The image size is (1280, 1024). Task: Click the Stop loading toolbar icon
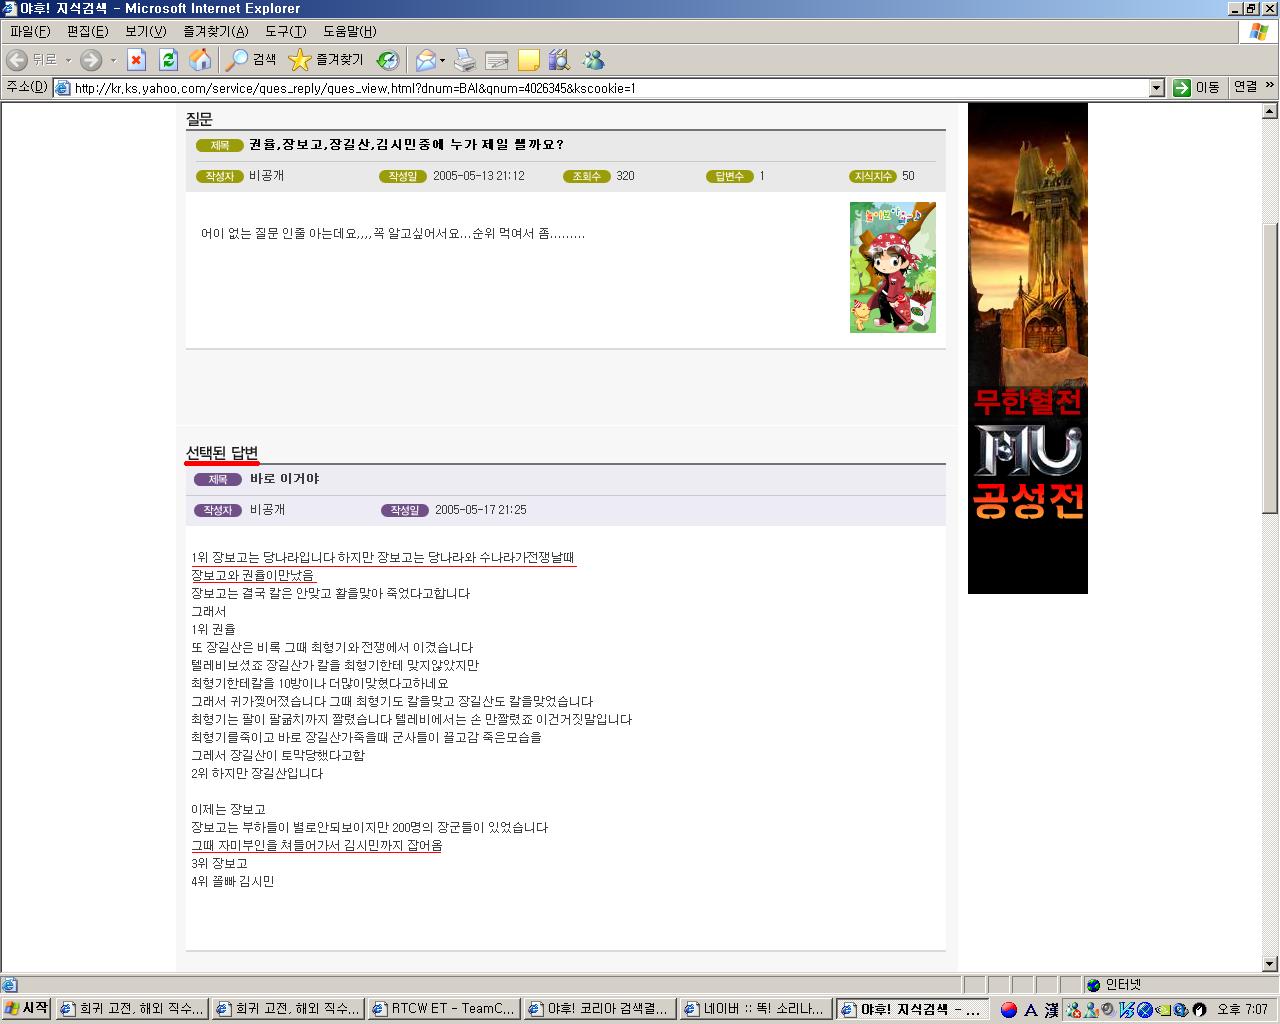[x=137, y=60]
